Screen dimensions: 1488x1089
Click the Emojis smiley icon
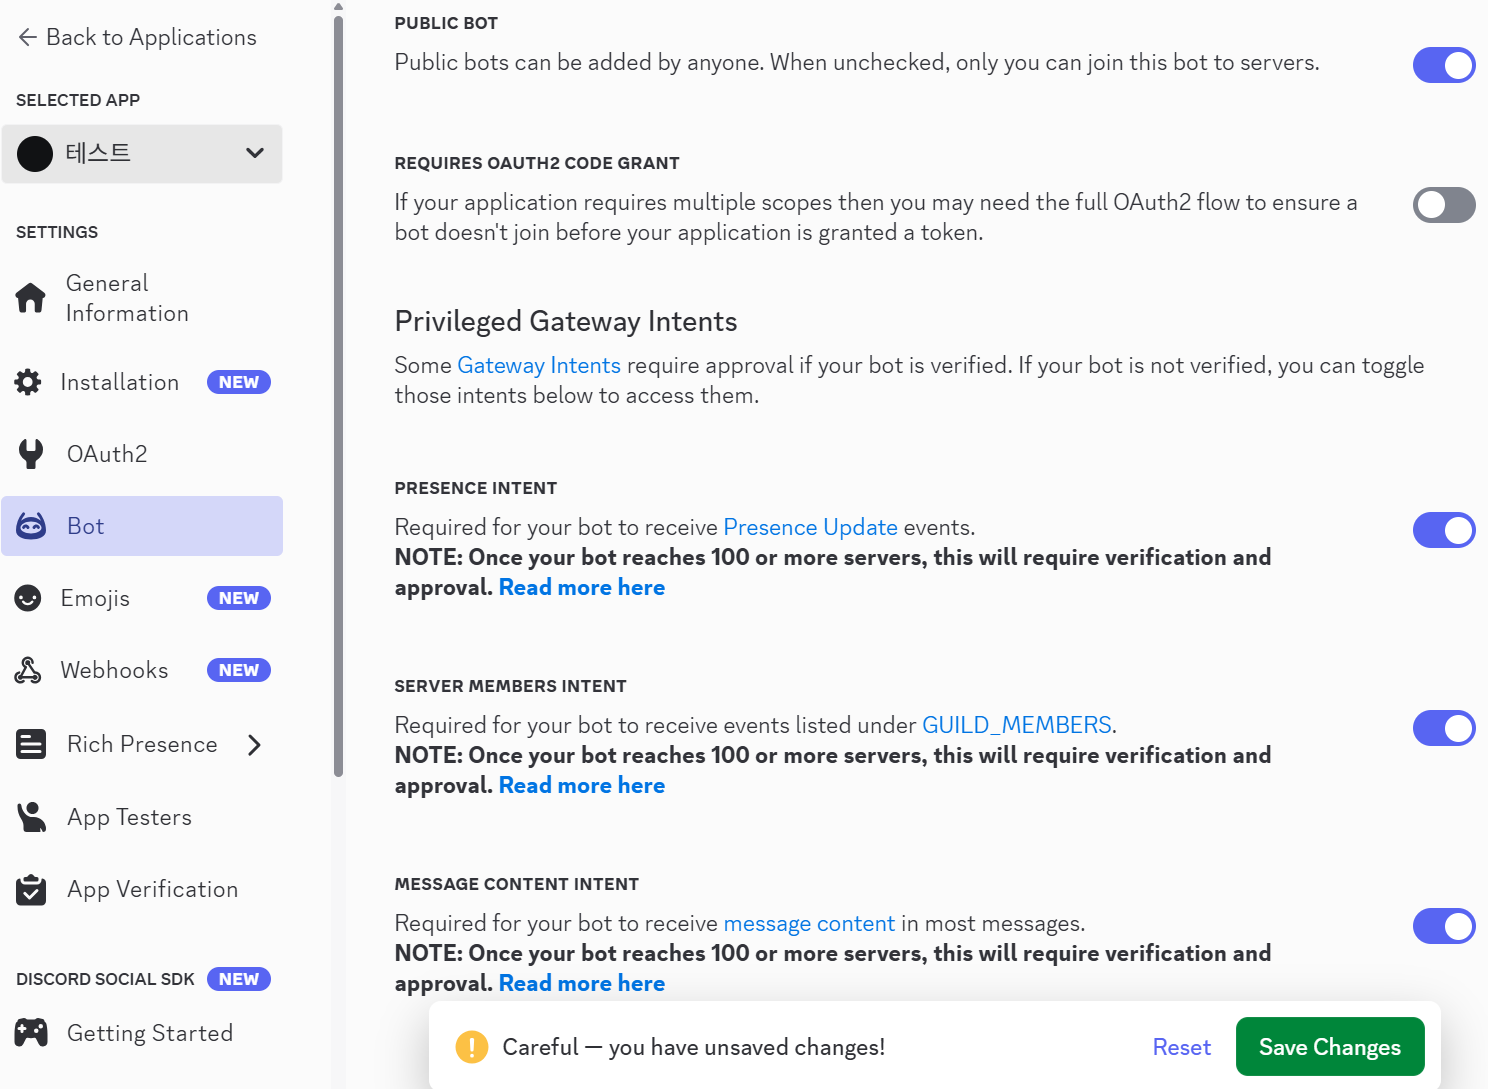pos(28,598)
